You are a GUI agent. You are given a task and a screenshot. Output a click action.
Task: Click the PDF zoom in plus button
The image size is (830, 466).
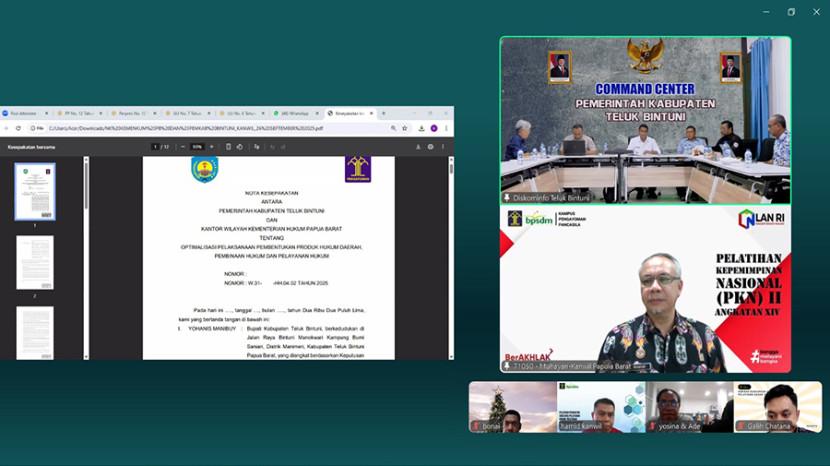pyautogui.click(x=212, y=147)
